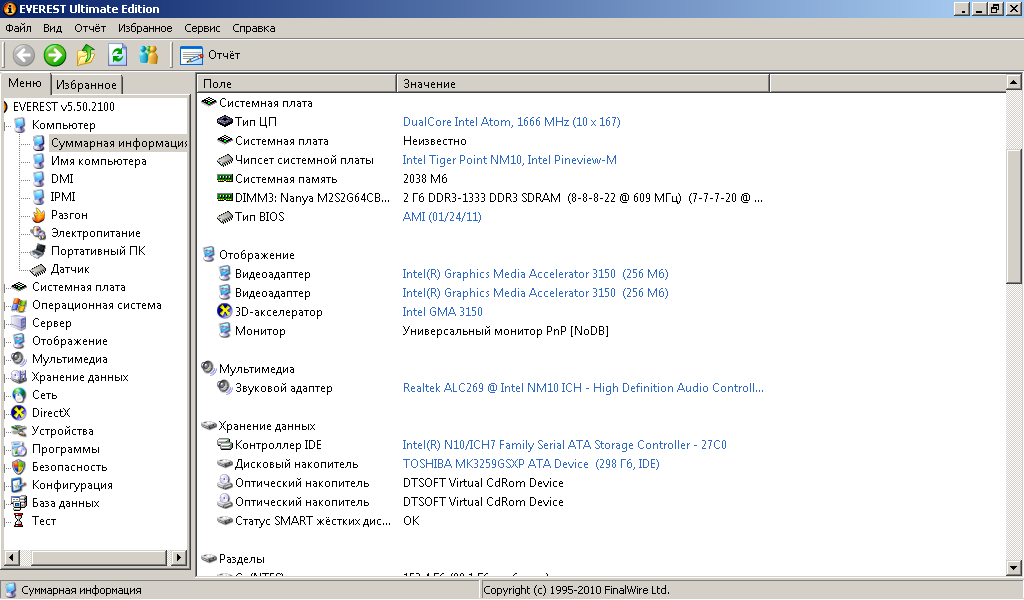This screenshot has height=600, width=1024.
Task: Select Имя компьютера tree item
Action: tap(99, 161)
